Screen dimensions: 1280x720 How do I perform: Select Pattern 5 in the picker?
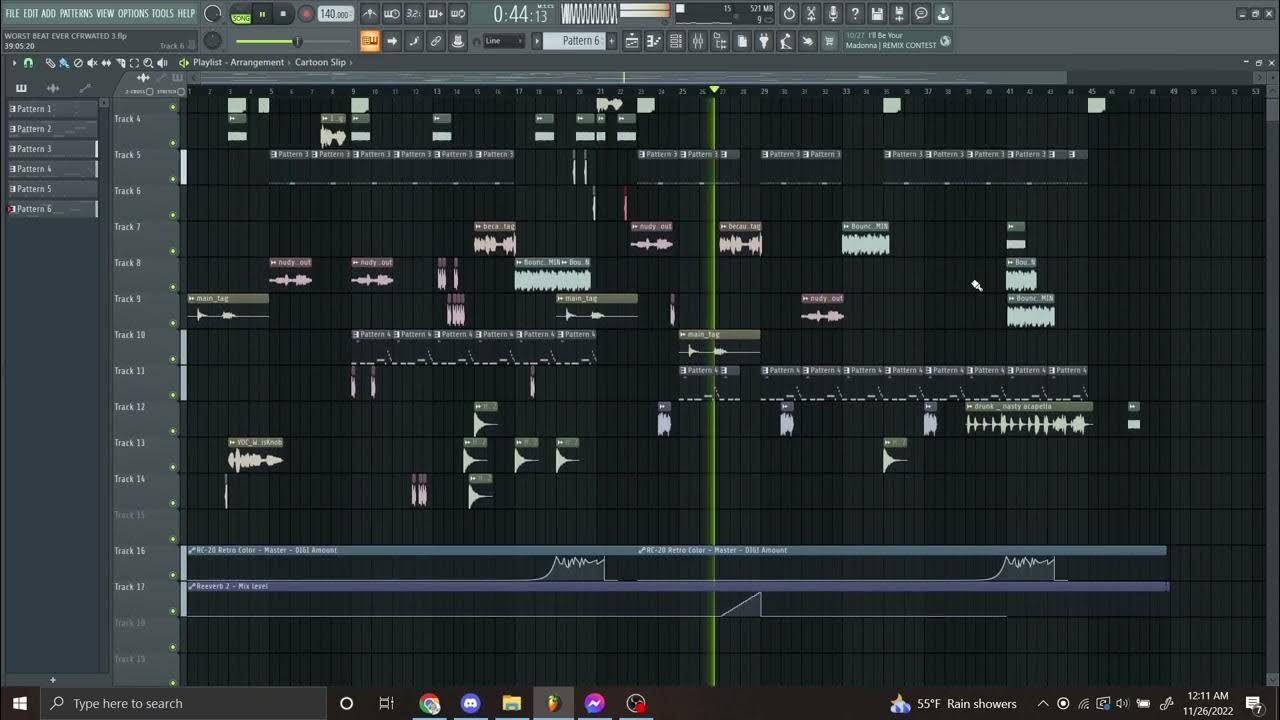[x=53, y=188]
